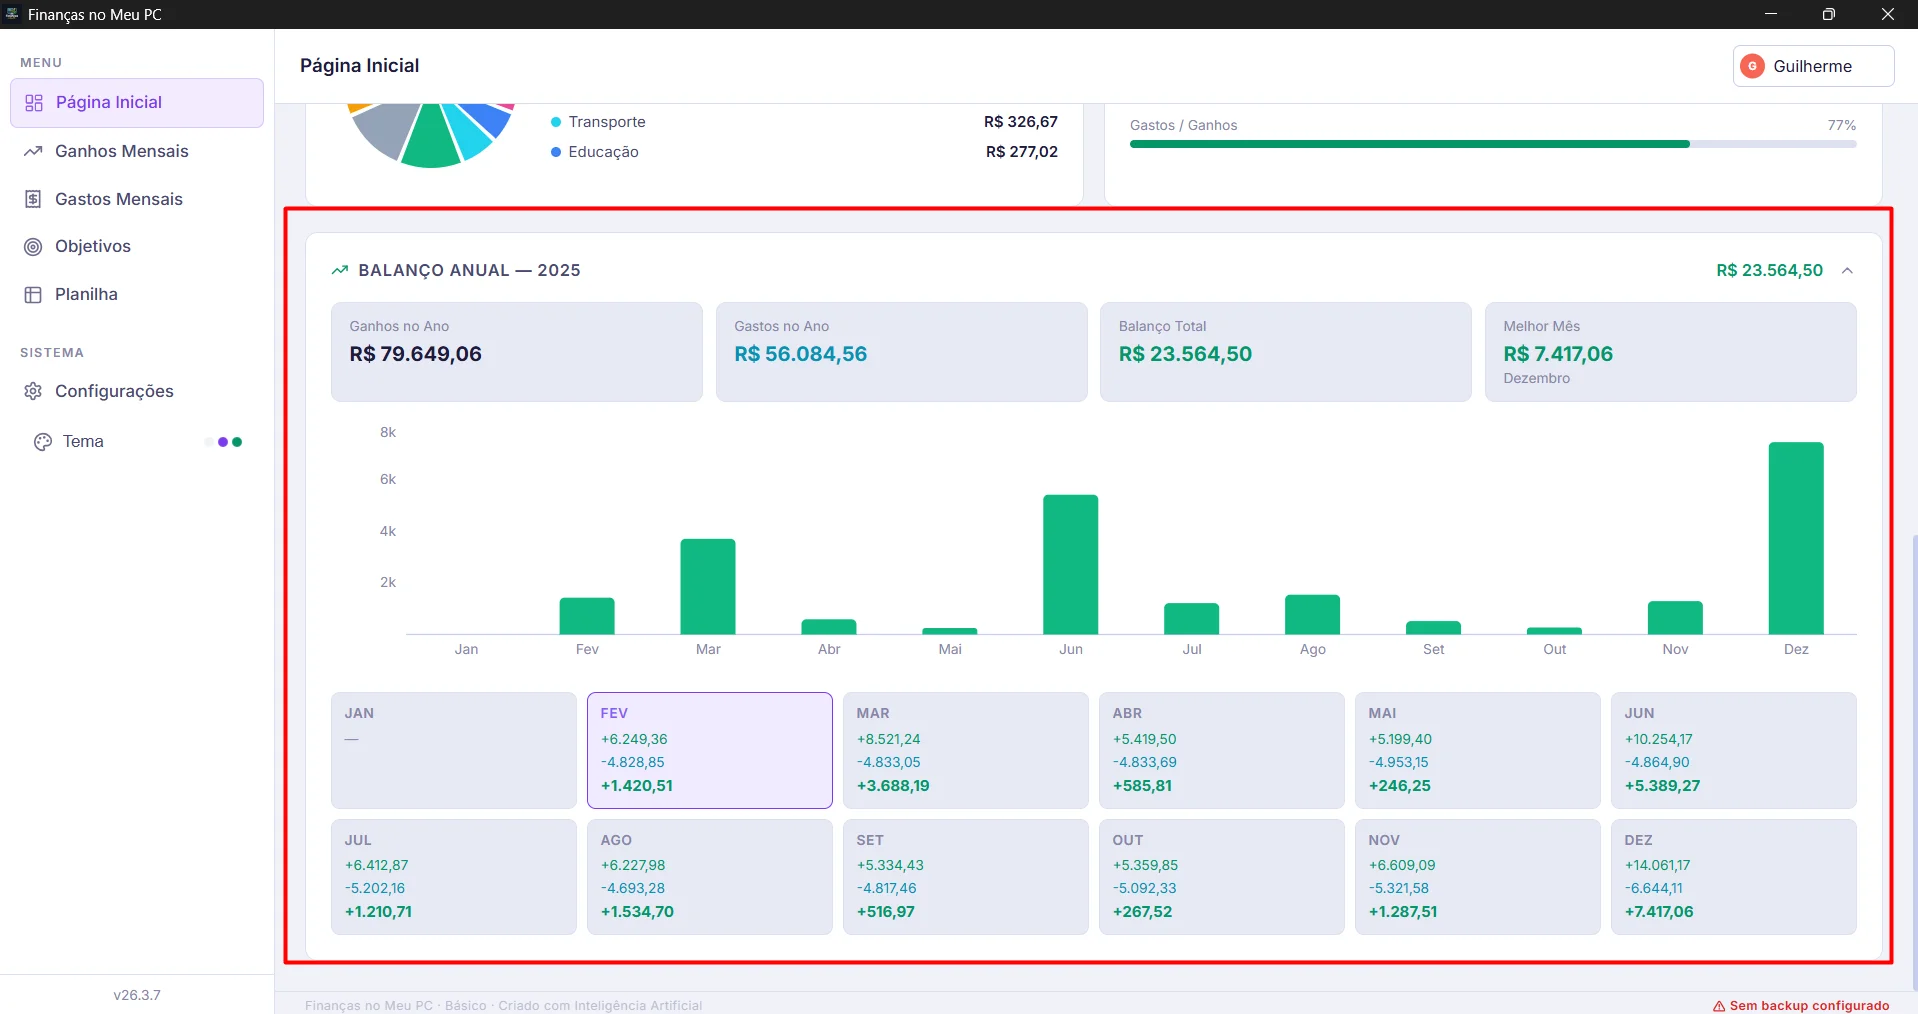
Task: Click the Dez bar in the chart
Action: (1795, 538)
